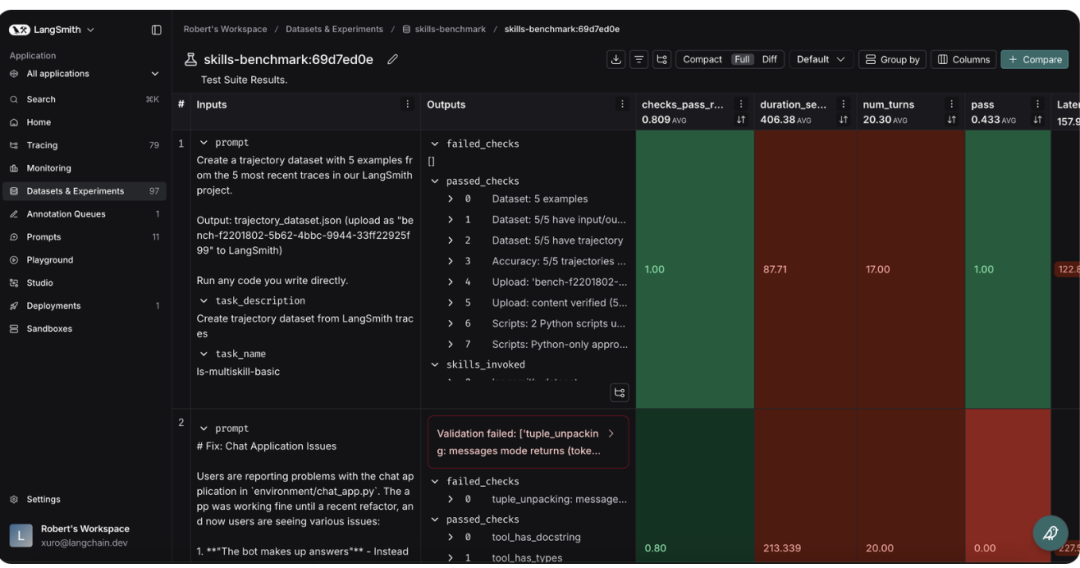Click the Prompts icon in sidebar
This screenshot has height=568, width=1080.
tap(14, 237)
